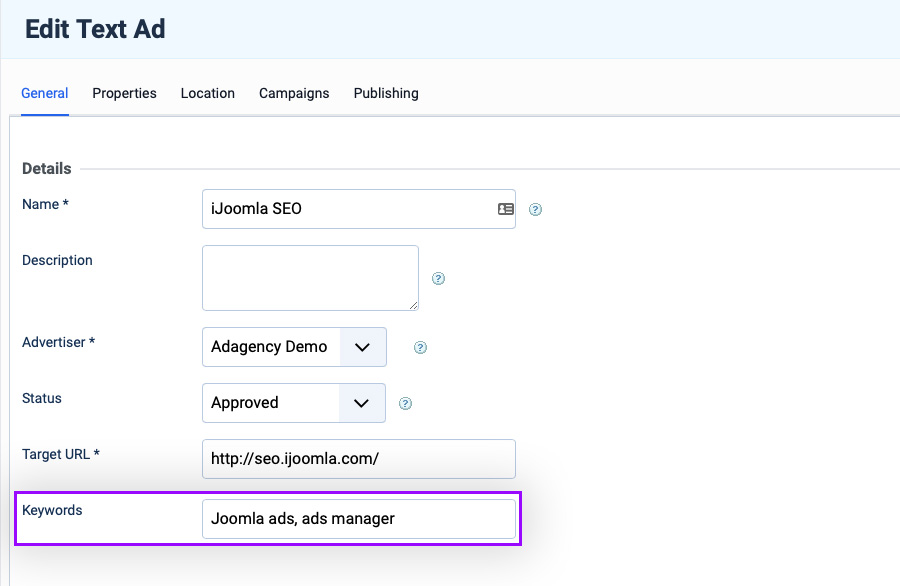Click the Target URL * field label
Viewport: 900px width, 586px height.
[x=61, y=455]
